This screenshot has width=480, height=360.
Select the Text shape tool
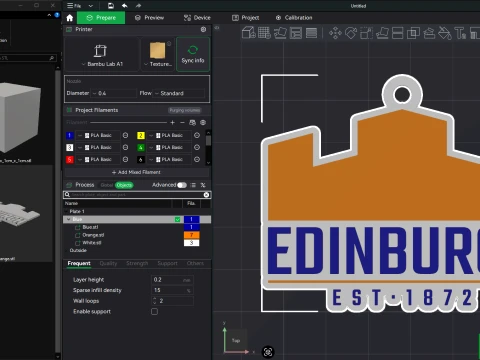pyautogui.click(x=460, y=33)
